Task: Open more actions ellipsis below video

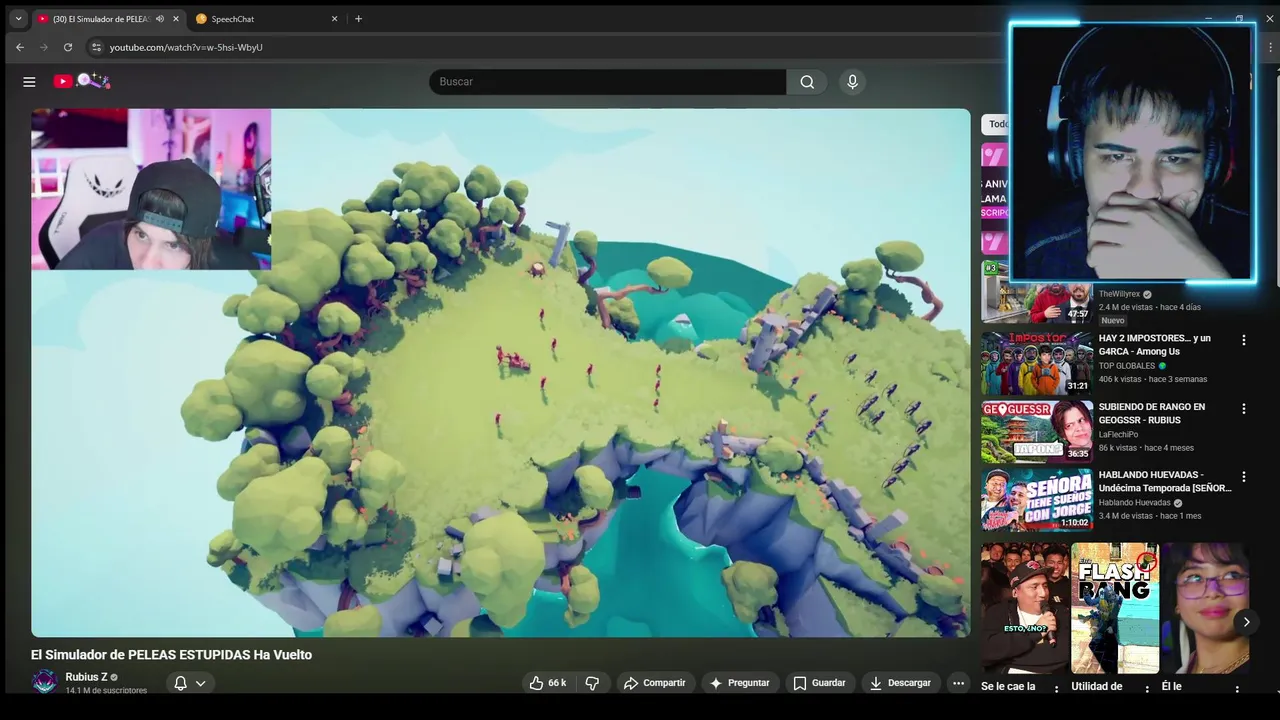Action: tap(958, 683)
